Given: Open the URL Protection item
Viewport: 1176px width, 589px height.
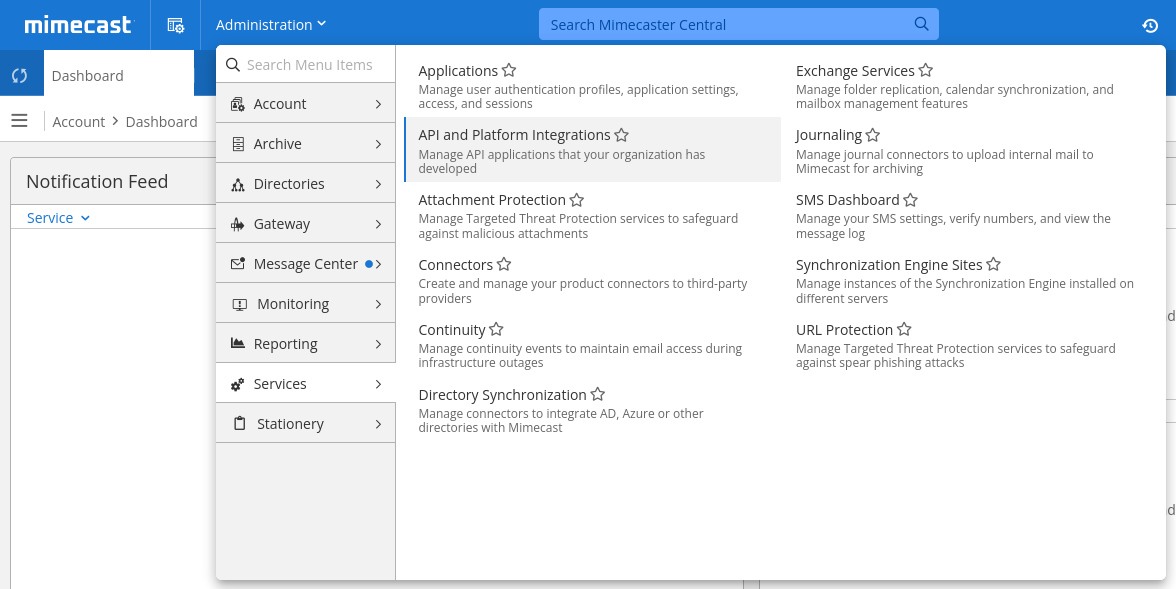Looking at the screenshot, I should [844, 329].
